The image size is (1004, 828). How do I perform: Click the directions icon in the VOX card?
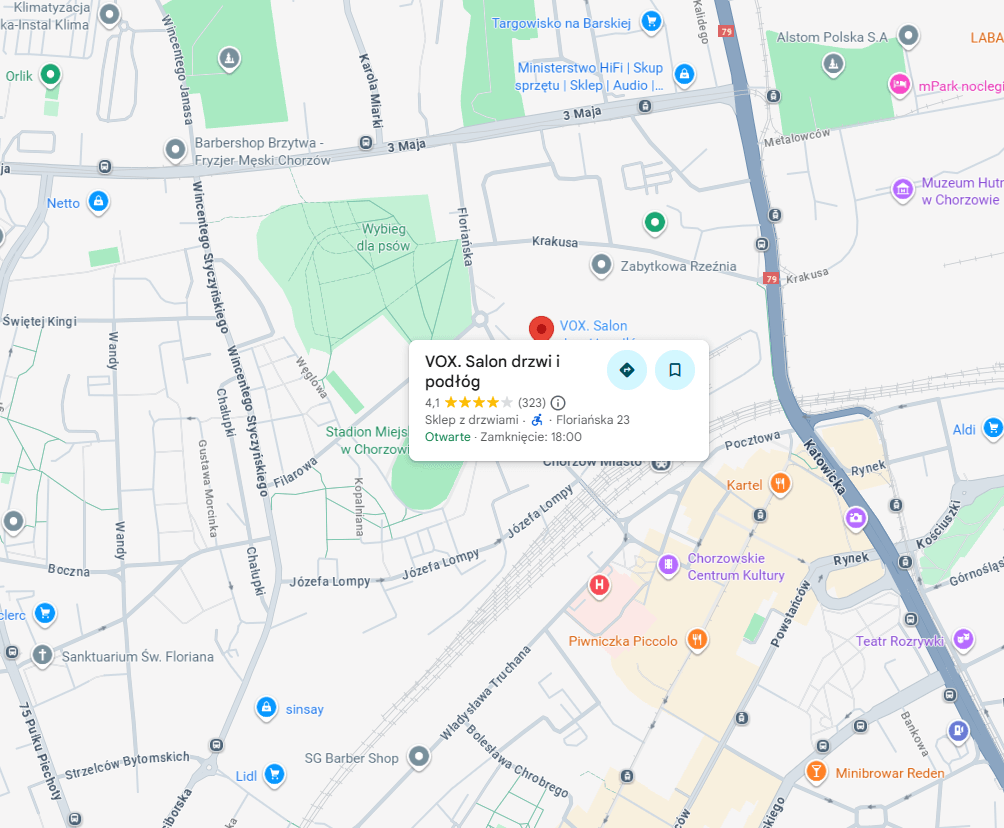point(626,369)
